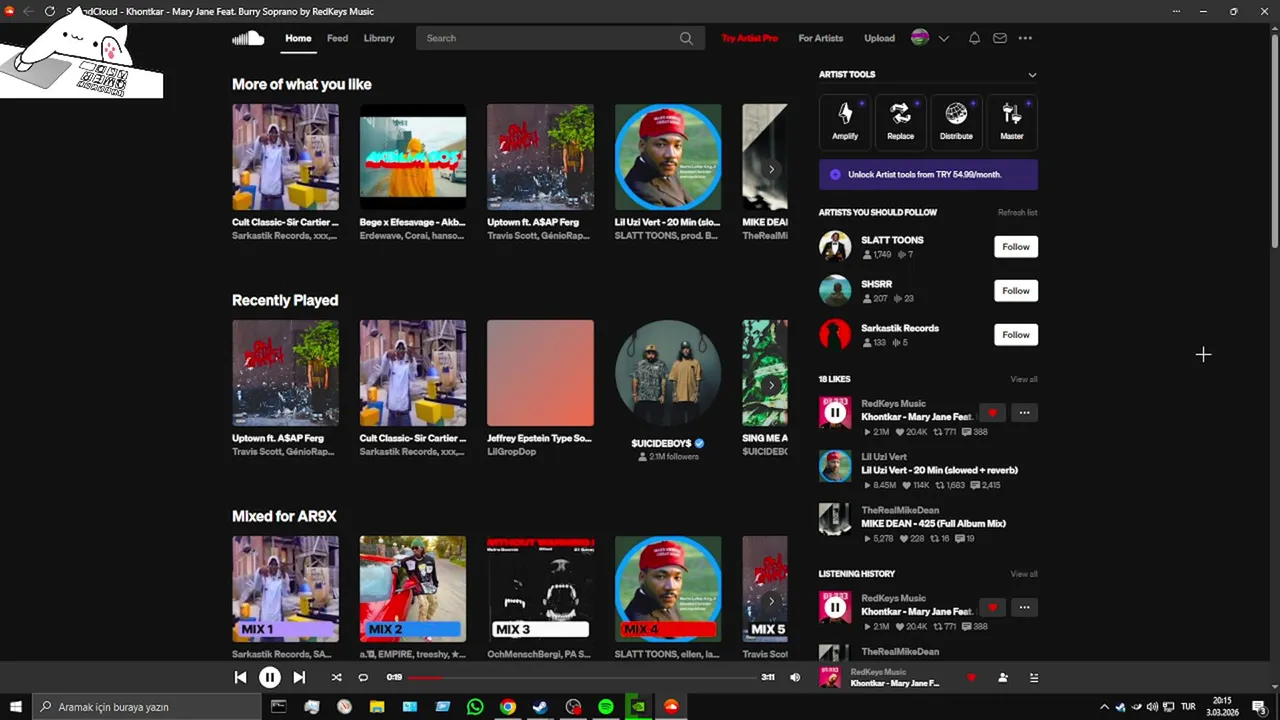1280x720 pixels.
Task: Switch to the Feed tab
Action: (338, 38)
